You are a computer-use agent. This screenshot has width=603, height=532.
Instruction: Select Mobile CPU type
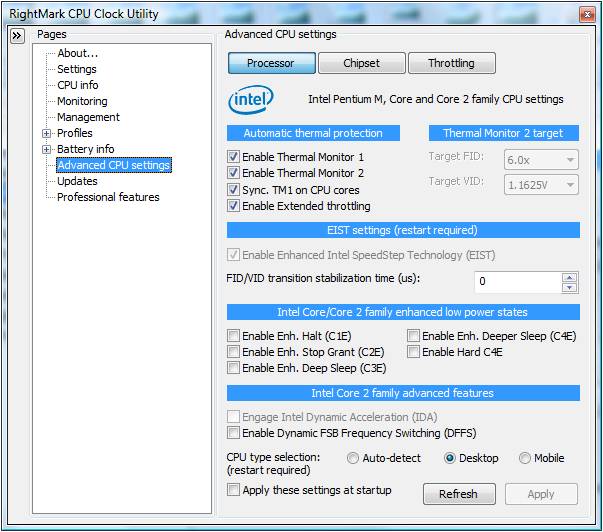(x=525, y=458)
